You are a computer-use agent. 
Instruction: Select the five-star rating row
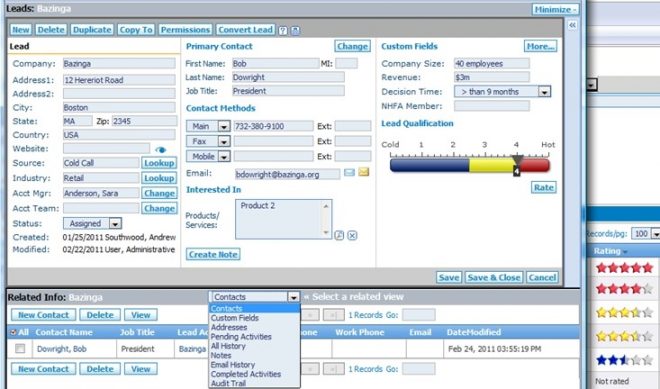point(625,267)
